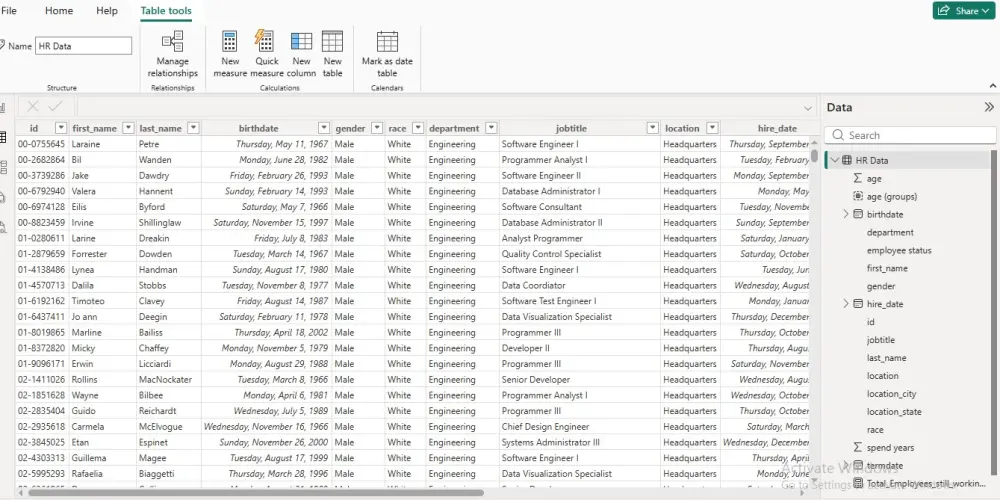
Task: Commit formula with the checkmark icon
Action: pyautogui.click(x=55, y=107)
